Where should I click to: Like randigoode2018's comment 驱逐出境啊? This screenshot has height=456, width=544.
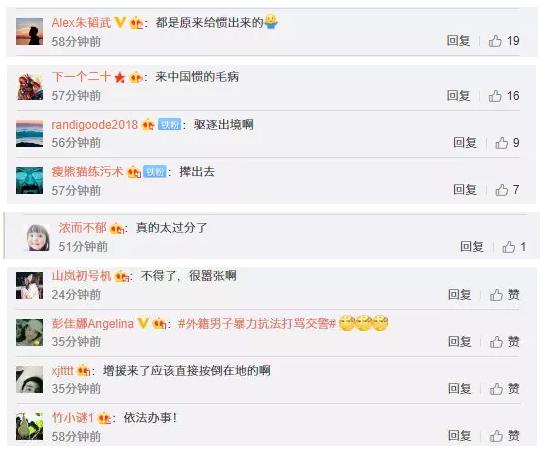click(x=501, y=143)
